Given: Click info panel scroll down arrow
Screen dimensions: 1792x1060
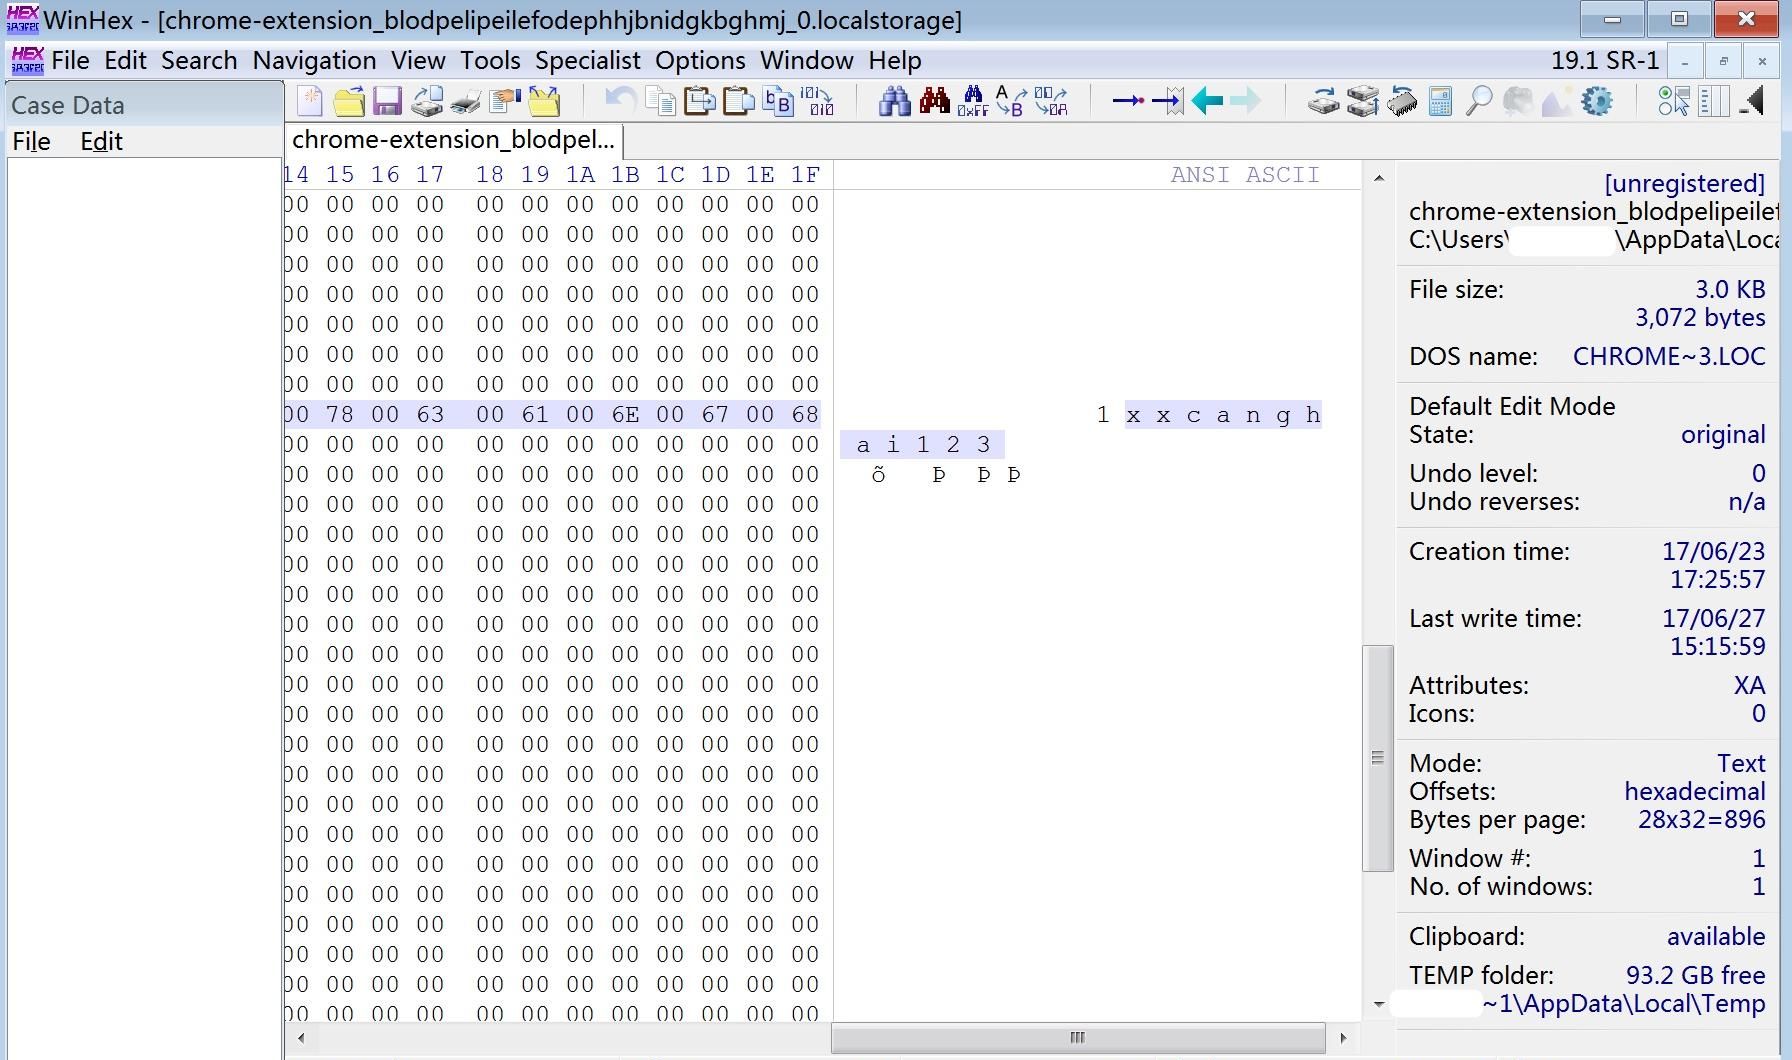Looking at the screenshot, I should (x=1379, y=1004).
